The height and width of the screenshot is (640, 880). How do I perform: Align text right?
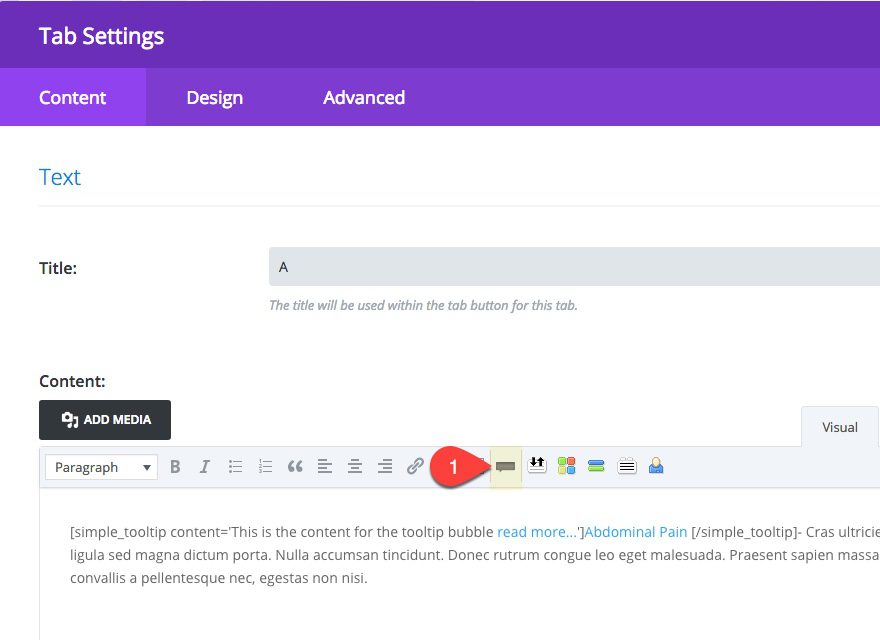click(x=384, y=466)
